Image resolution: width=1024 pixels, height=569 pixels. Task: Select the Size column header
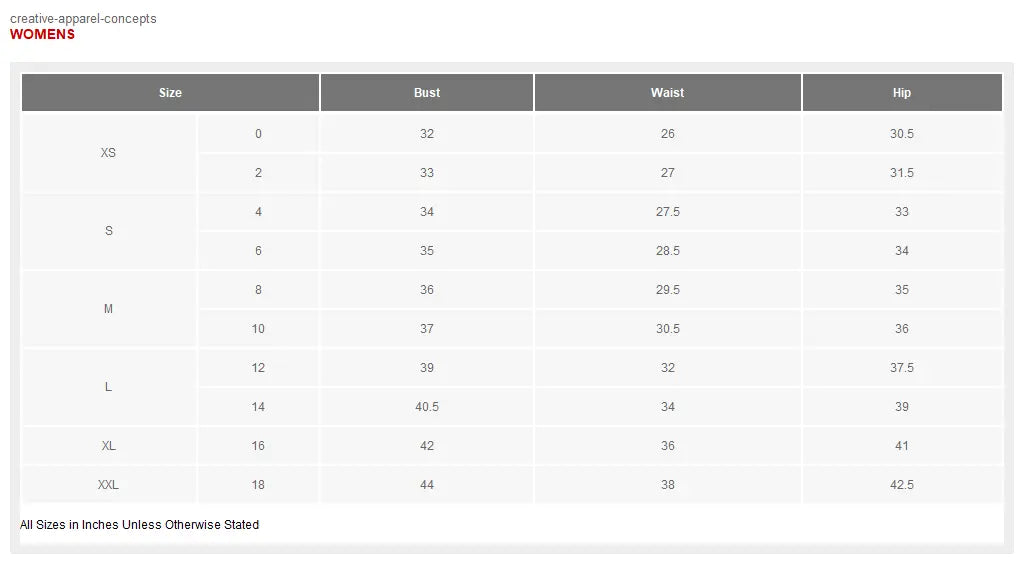point(170,93)
